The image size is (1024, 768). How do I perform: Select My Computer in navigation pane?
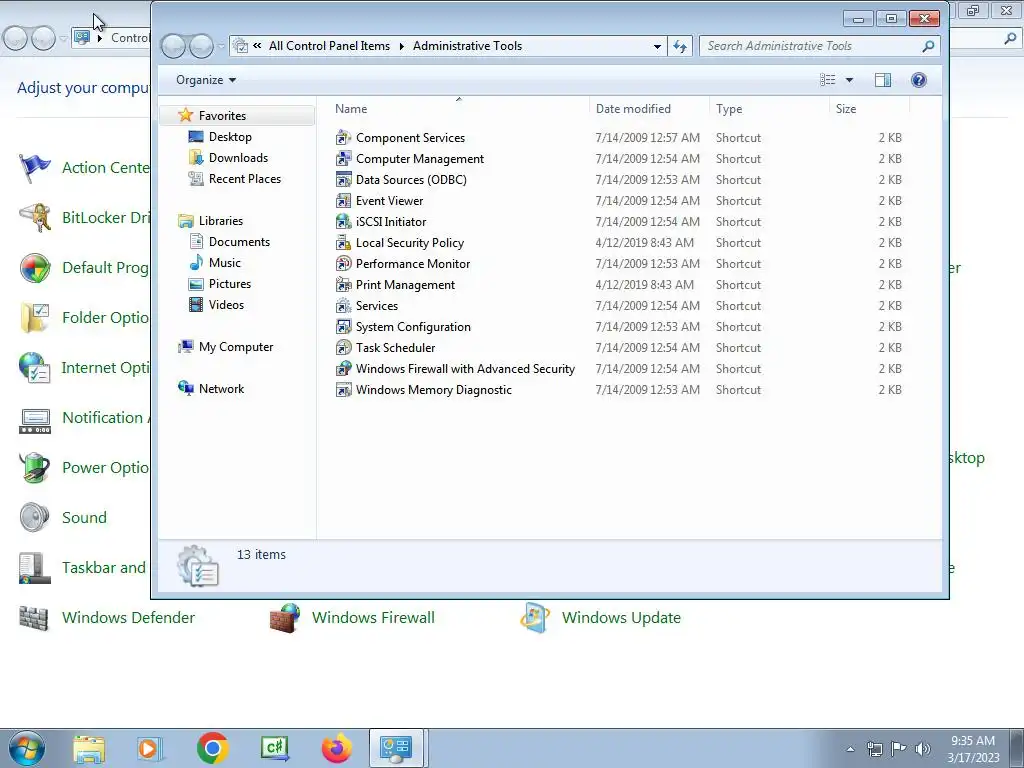[x=236, y=347]
